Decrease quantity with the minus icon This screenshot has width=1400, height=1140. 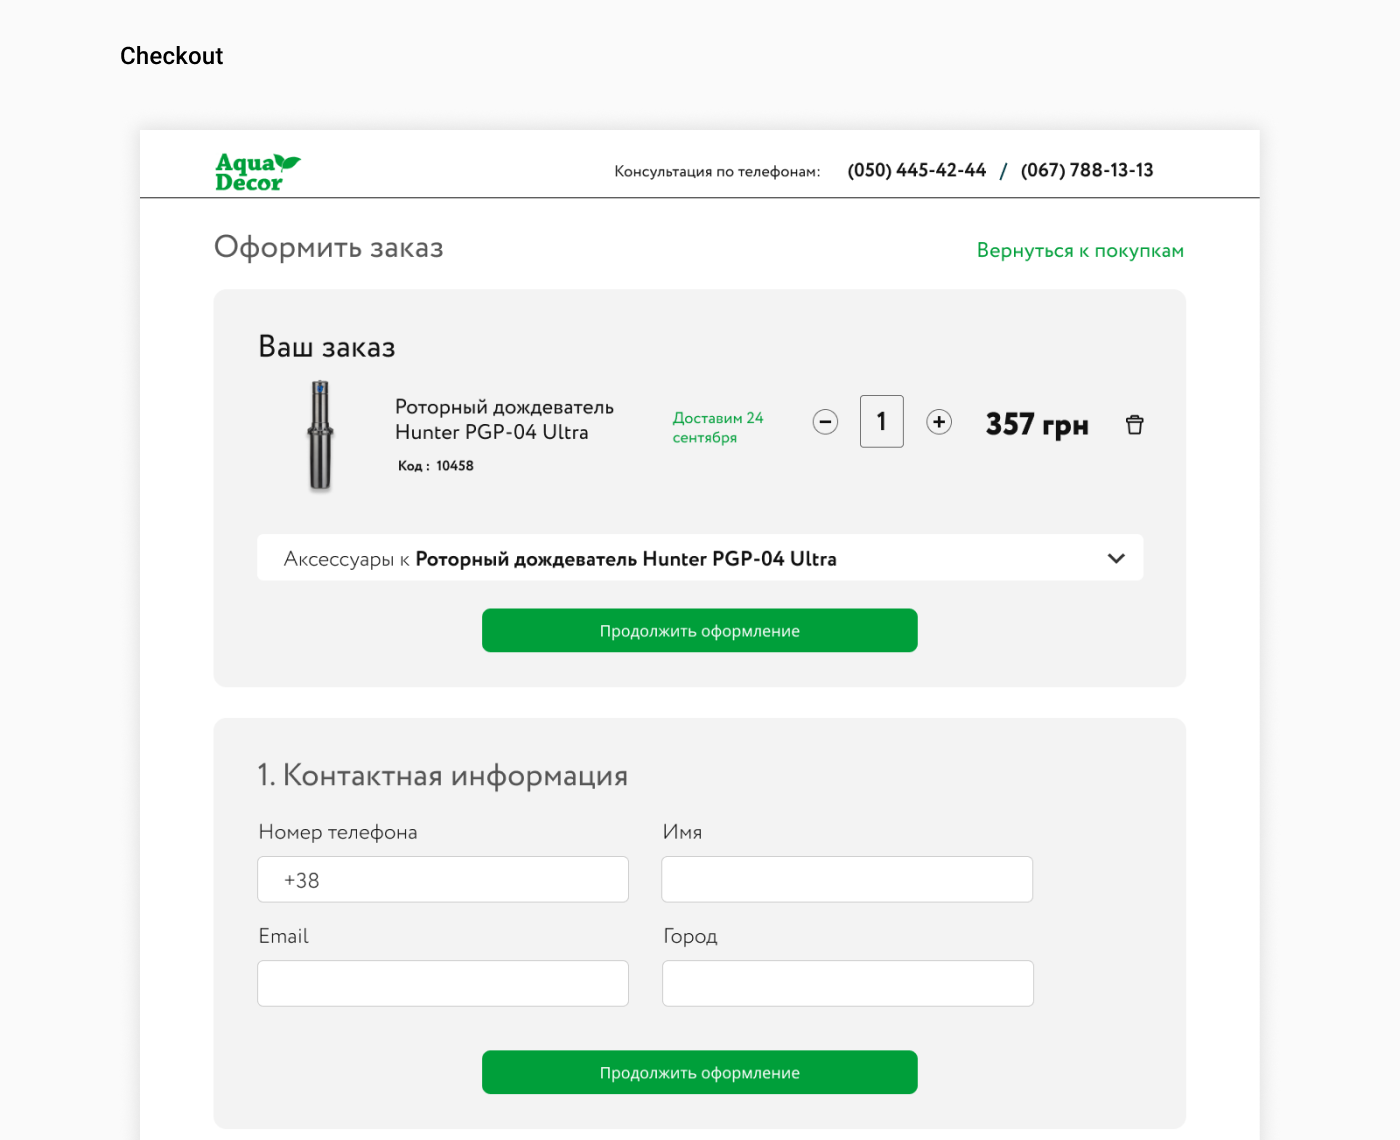(825, 422)
